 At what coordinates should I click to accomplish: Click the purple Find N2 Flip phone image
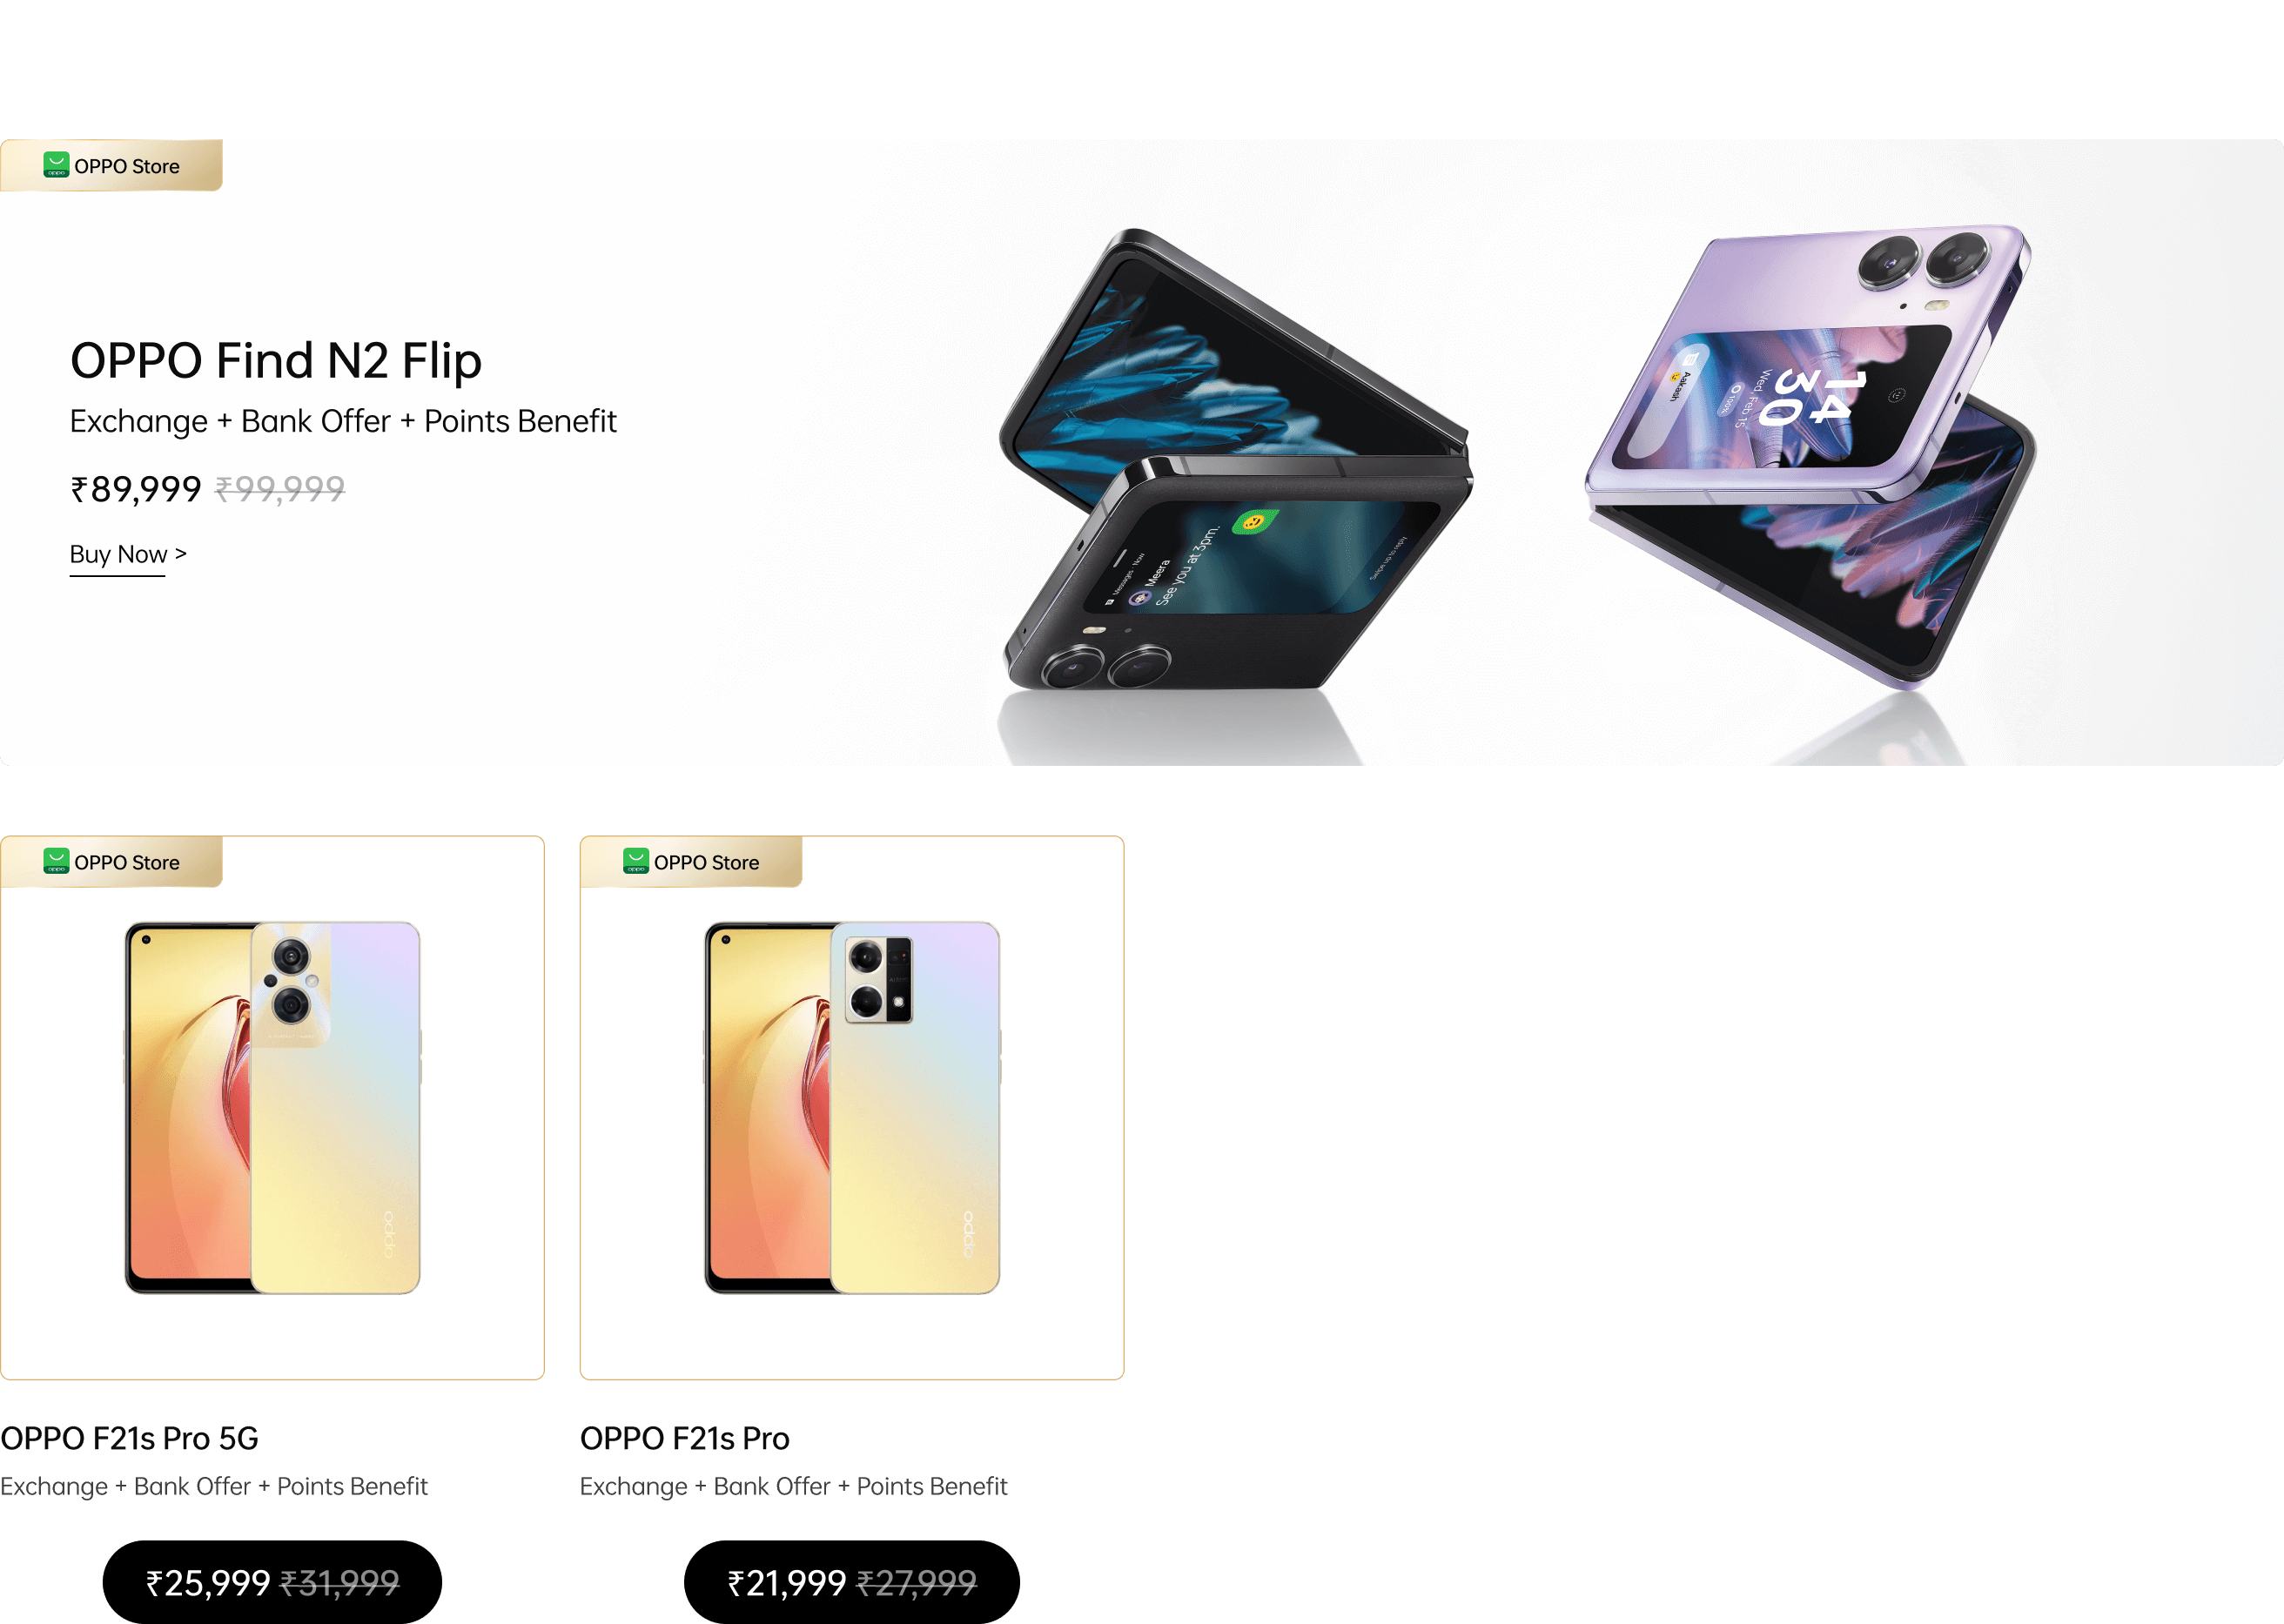(x=1810, y=456)
